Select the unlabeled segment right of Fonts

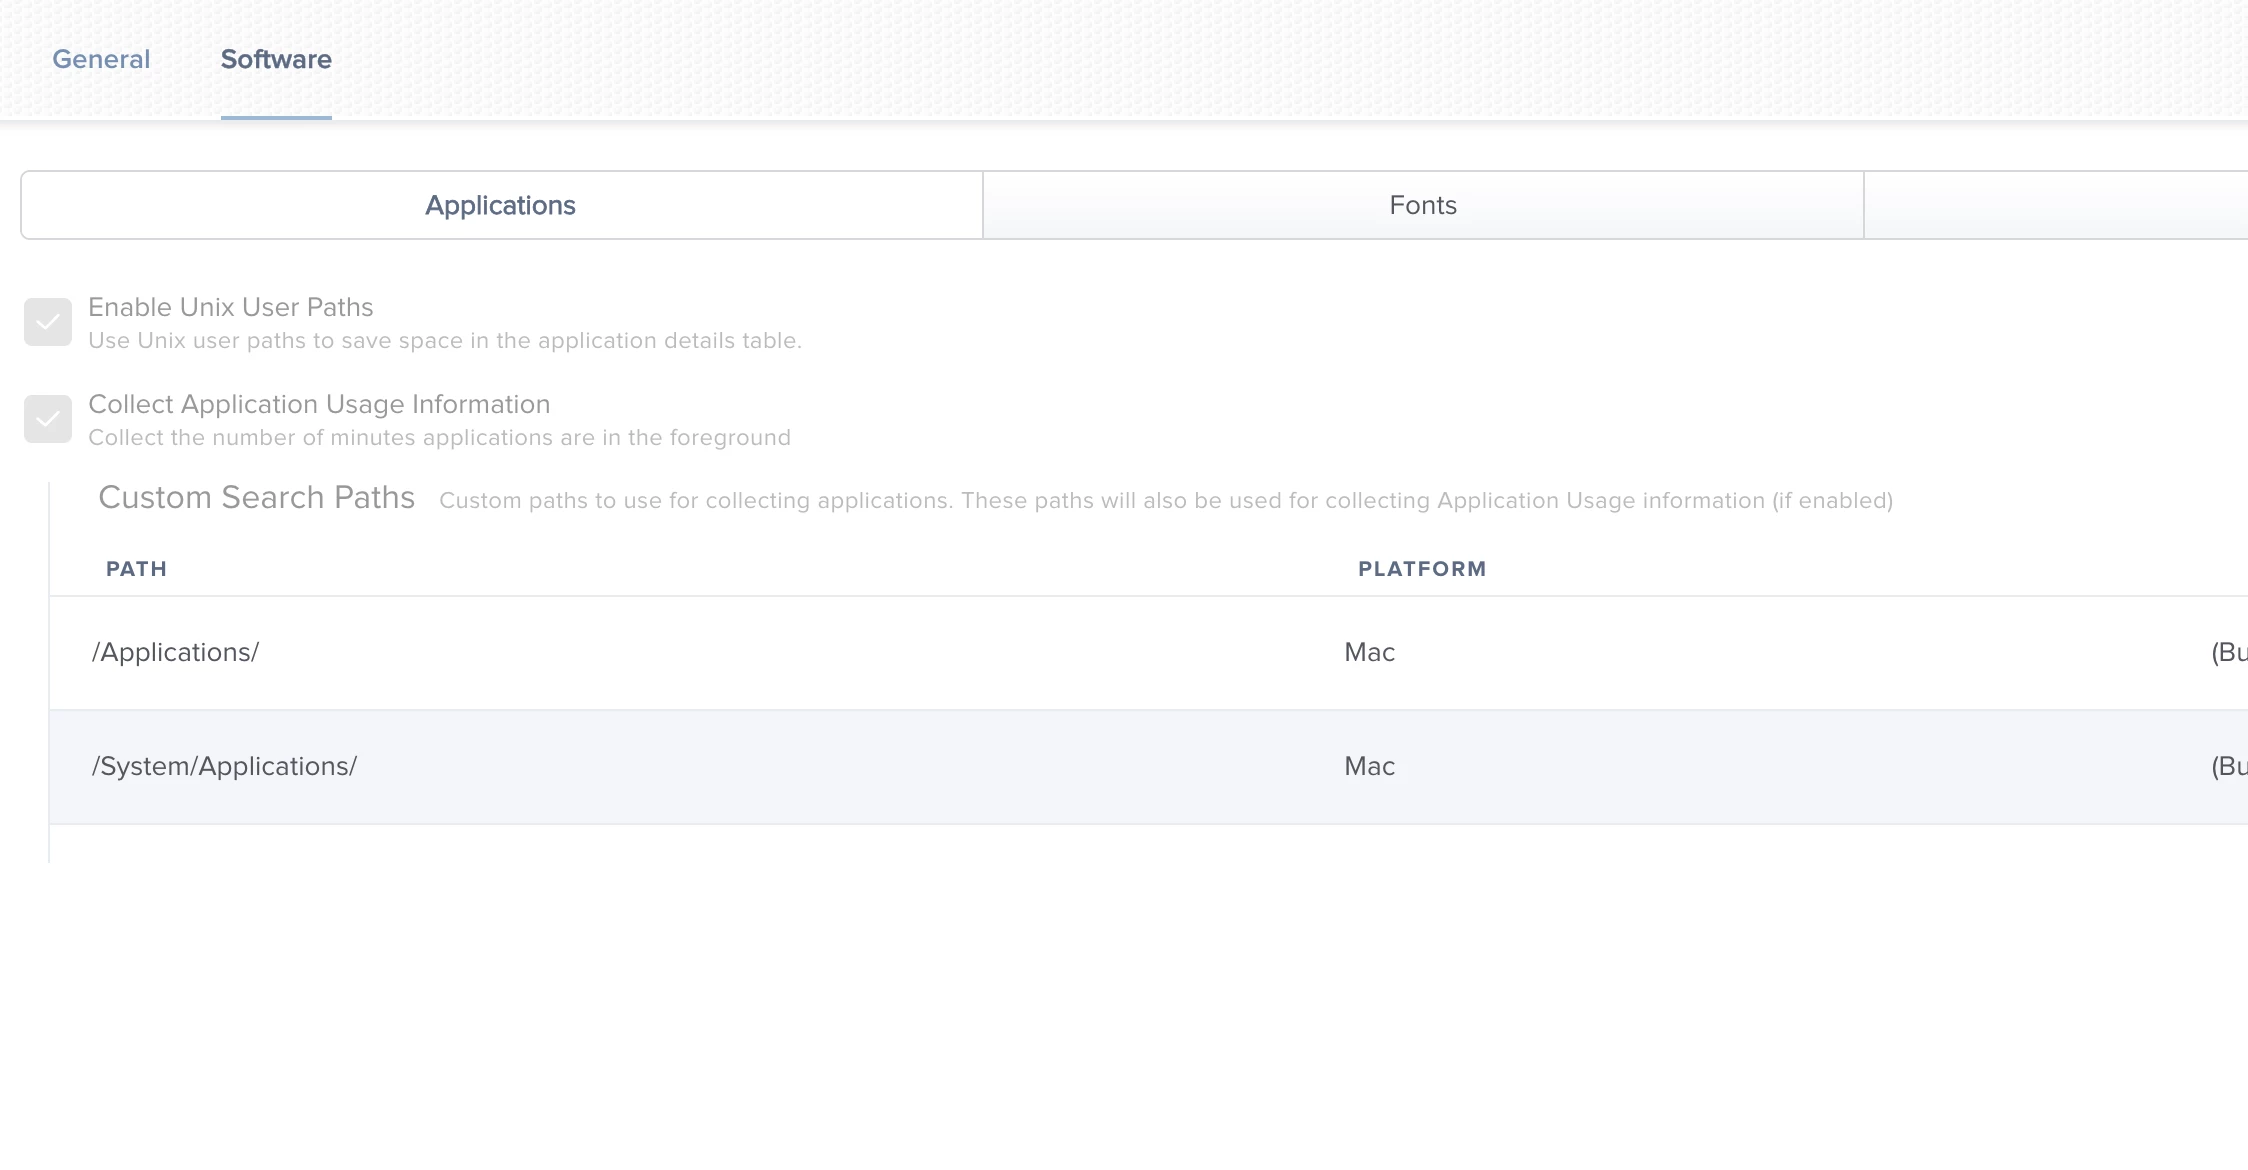coord(2055,205)
